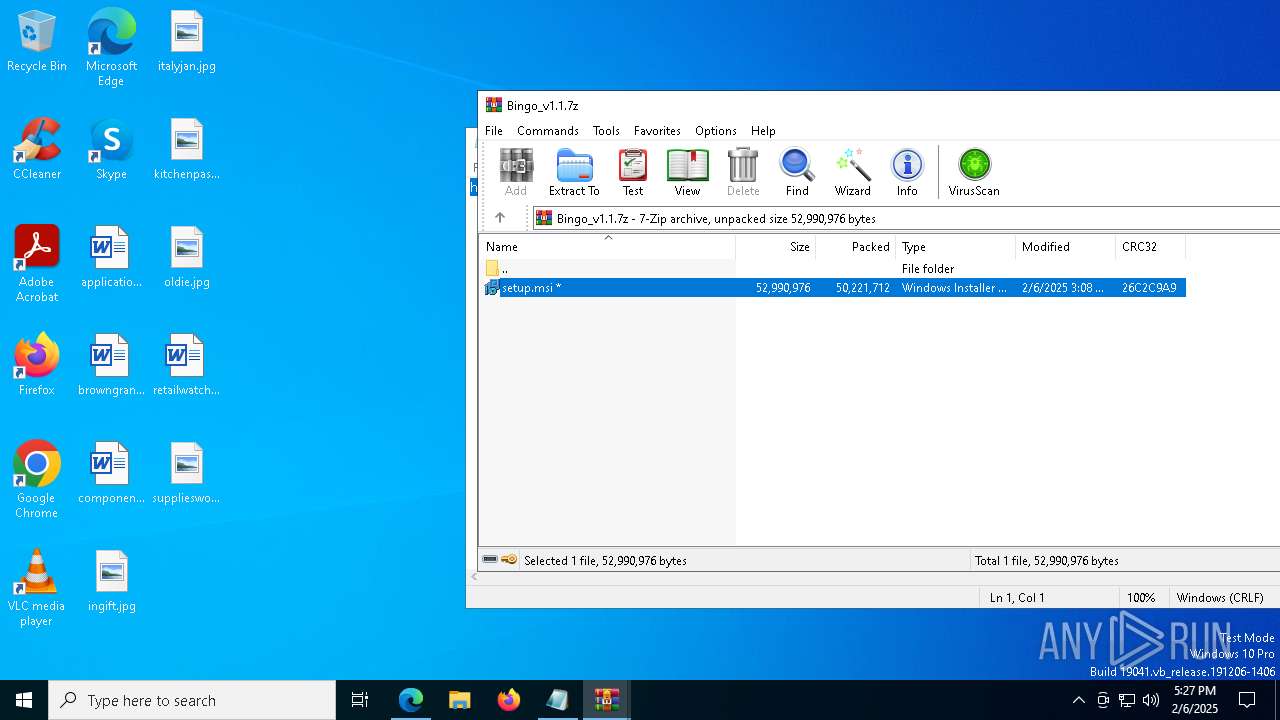Sort the list by Modified column

(x=1066, y=247)
